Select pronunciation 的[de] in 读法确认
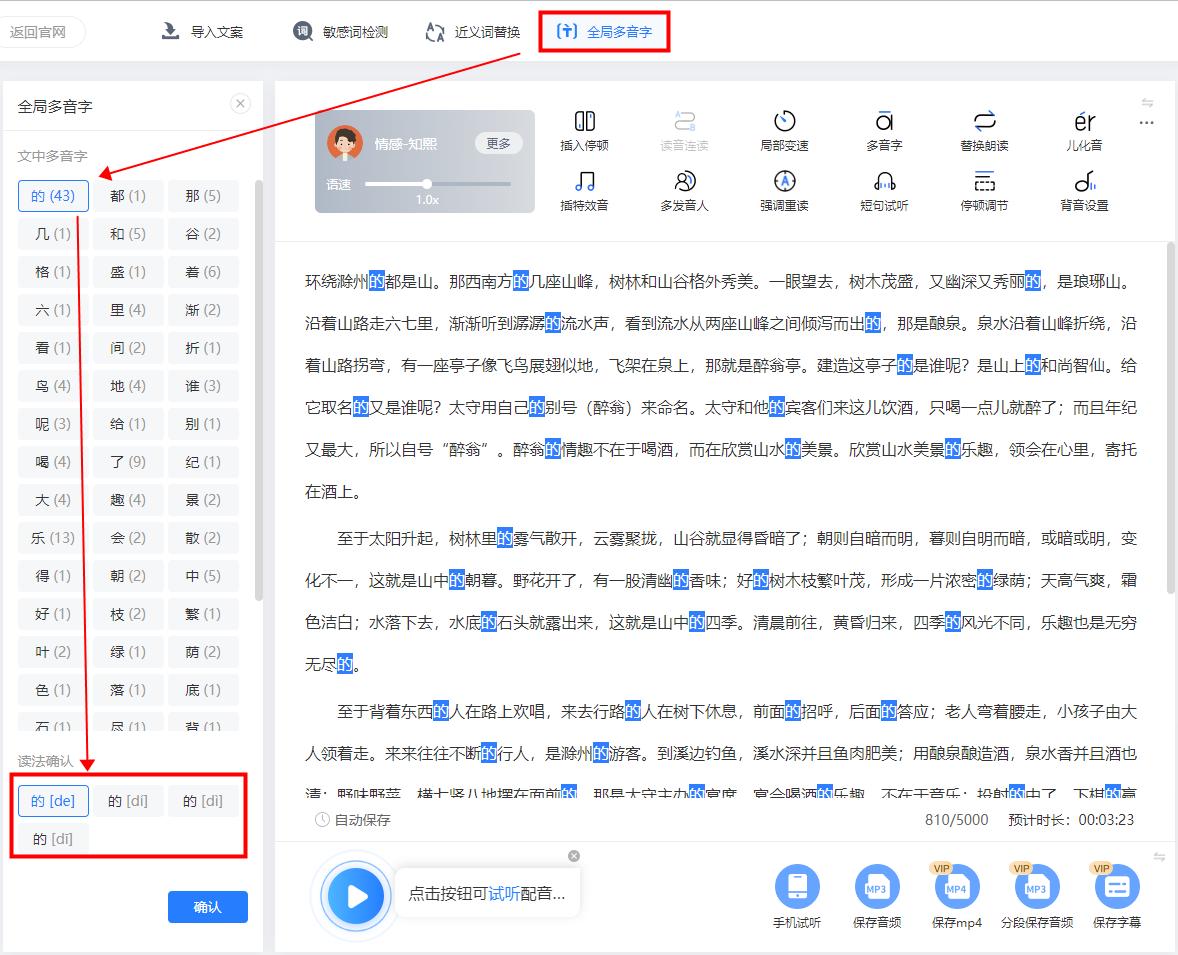1178x955 pixels. (53, 800)
